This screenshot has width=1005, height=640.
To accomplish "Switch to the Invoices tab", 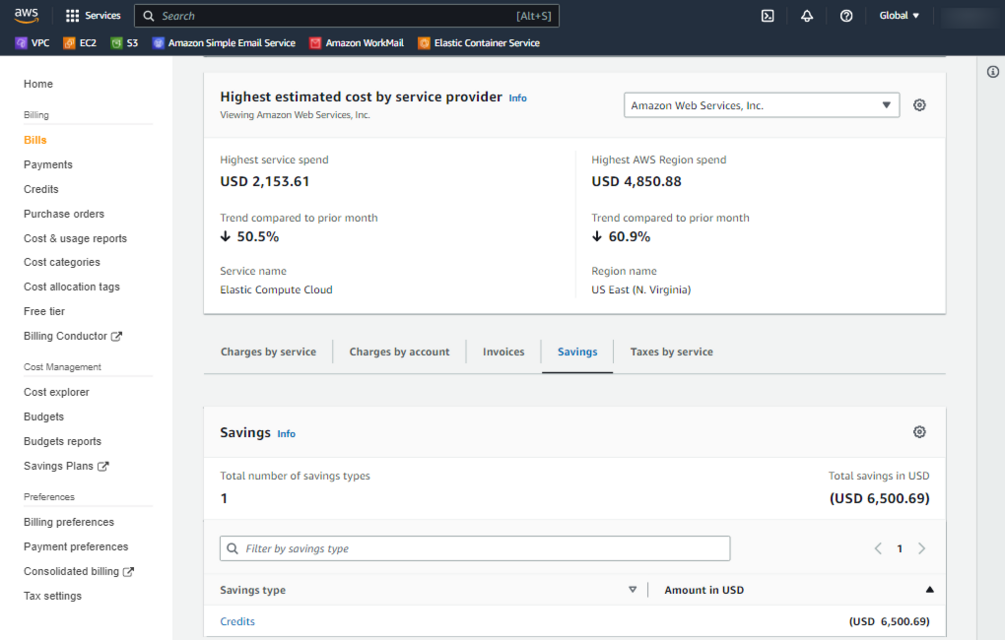I will pyautogui.click(x=503, y=352).
